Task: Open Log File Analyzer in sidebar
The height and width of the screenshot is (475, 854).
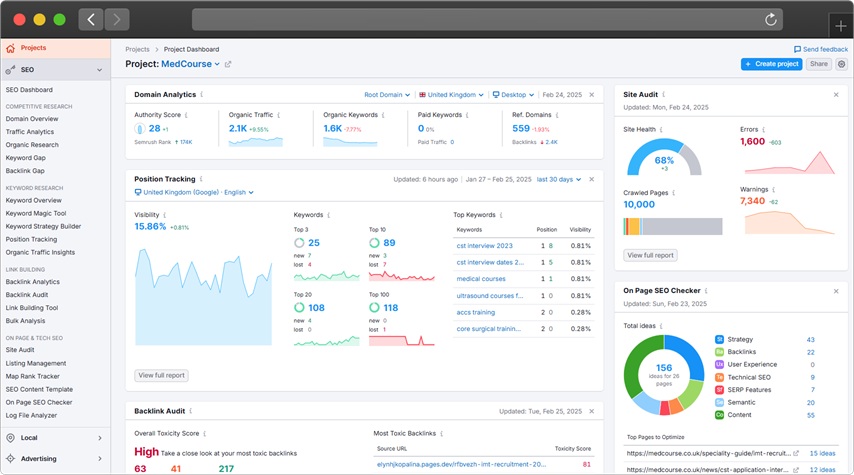Action: (31, 415)
